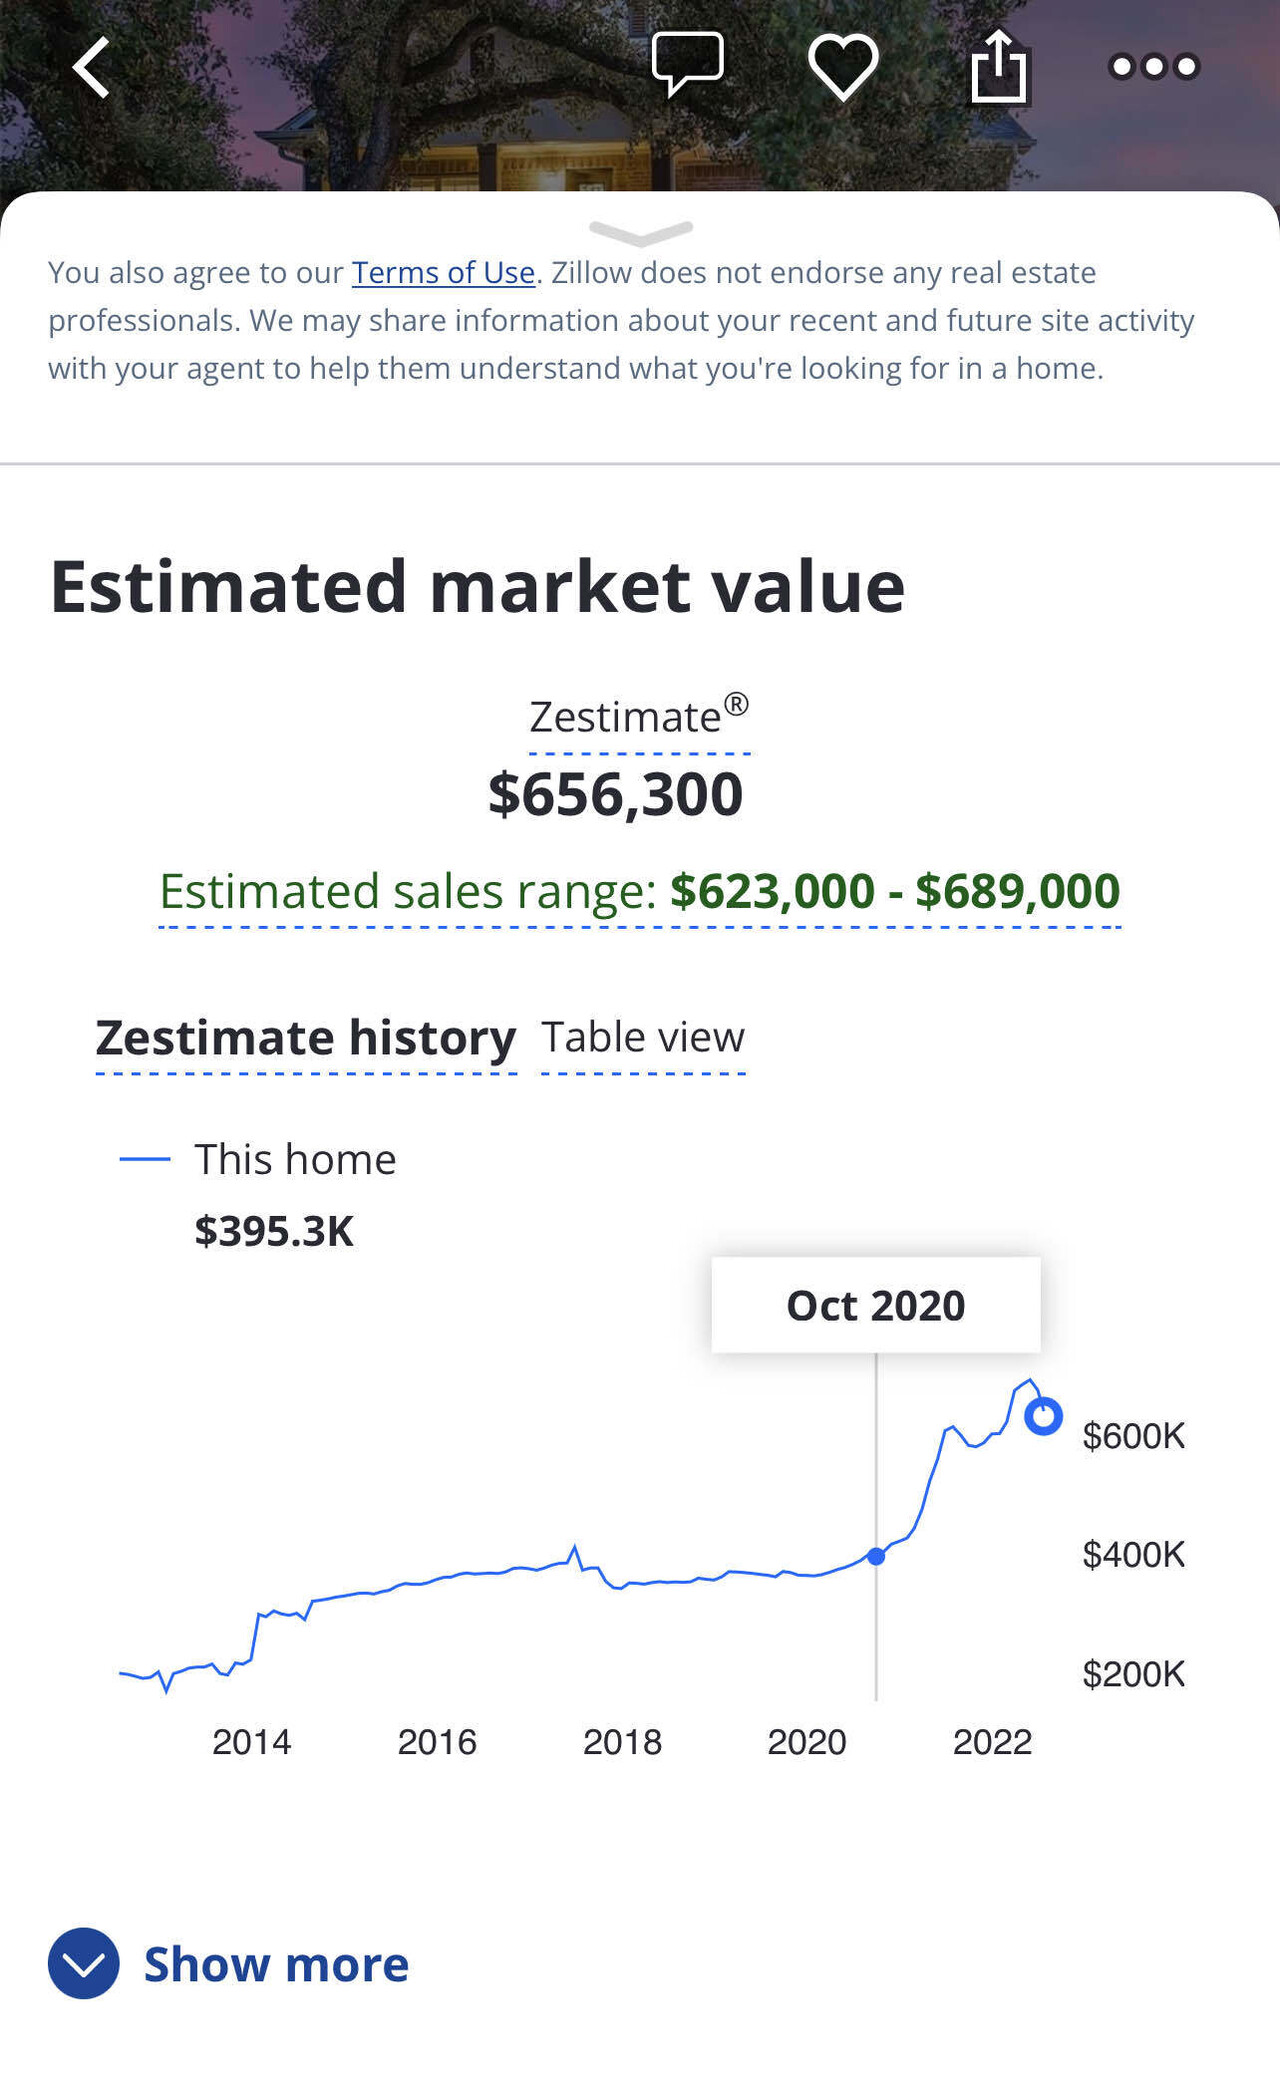Select the Oct 2020 data point on chart
This screenshot has width=1280, height=2084.
pyautogui.click(x=876, y=1556)
